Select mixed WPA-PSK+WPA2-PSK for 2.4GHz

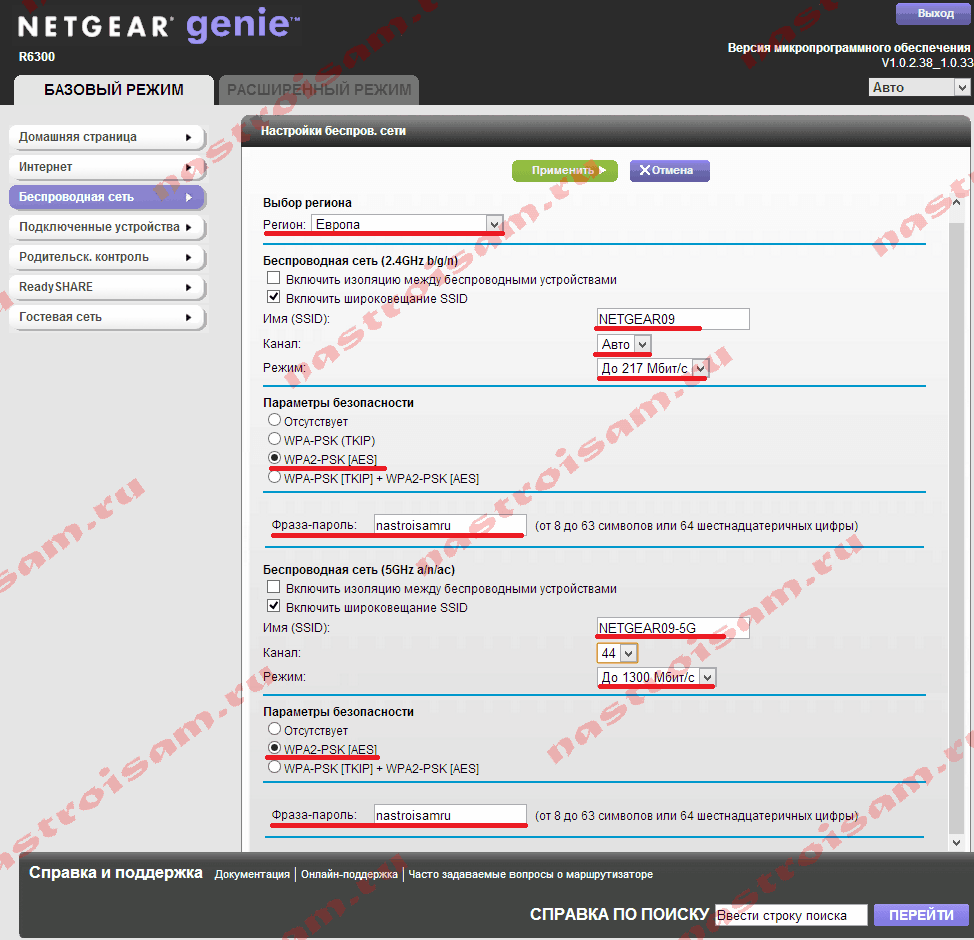pos(274,477)
